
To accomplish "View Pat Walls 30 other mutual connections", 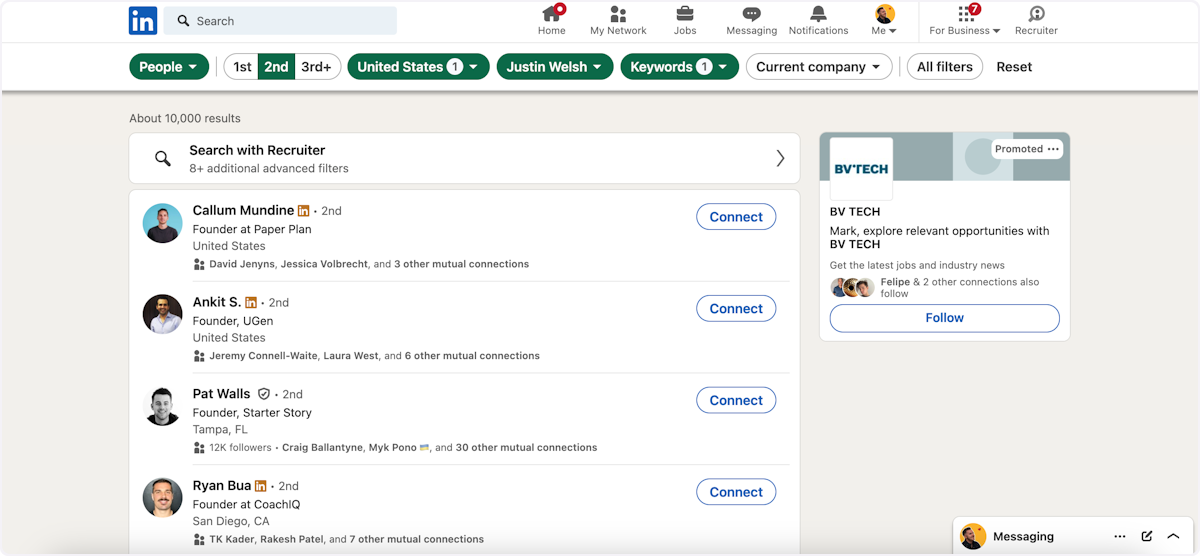I will coord(526,448).
